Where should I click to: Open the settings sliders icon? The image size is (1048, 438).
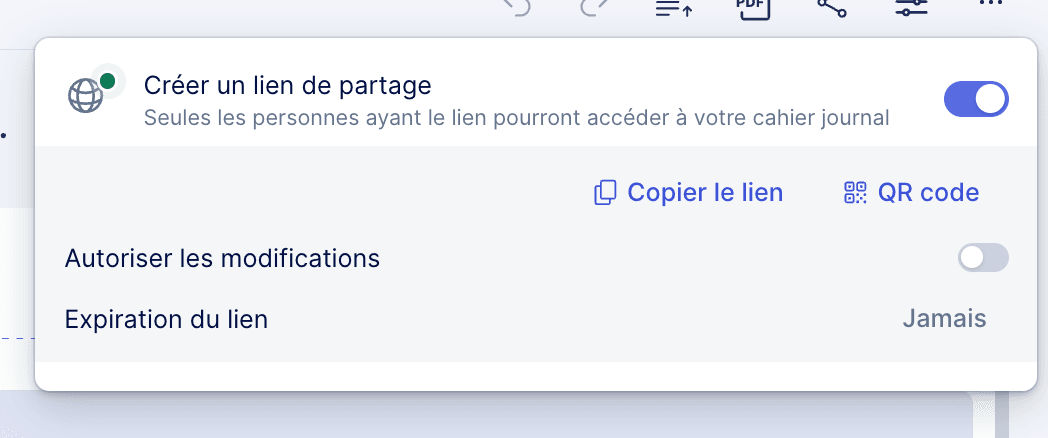pyautogui.click(x=911, y=8)
